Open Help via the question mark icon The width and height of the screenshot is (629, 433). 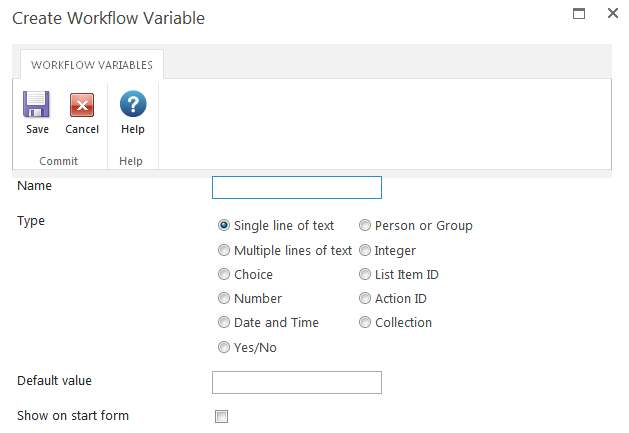click(132, 105)
